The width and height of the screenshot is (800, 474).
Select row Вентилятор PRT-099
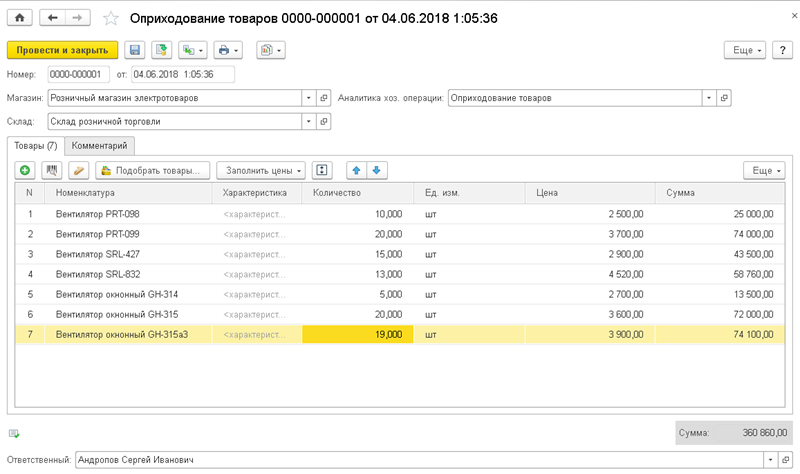click(399, 234)
